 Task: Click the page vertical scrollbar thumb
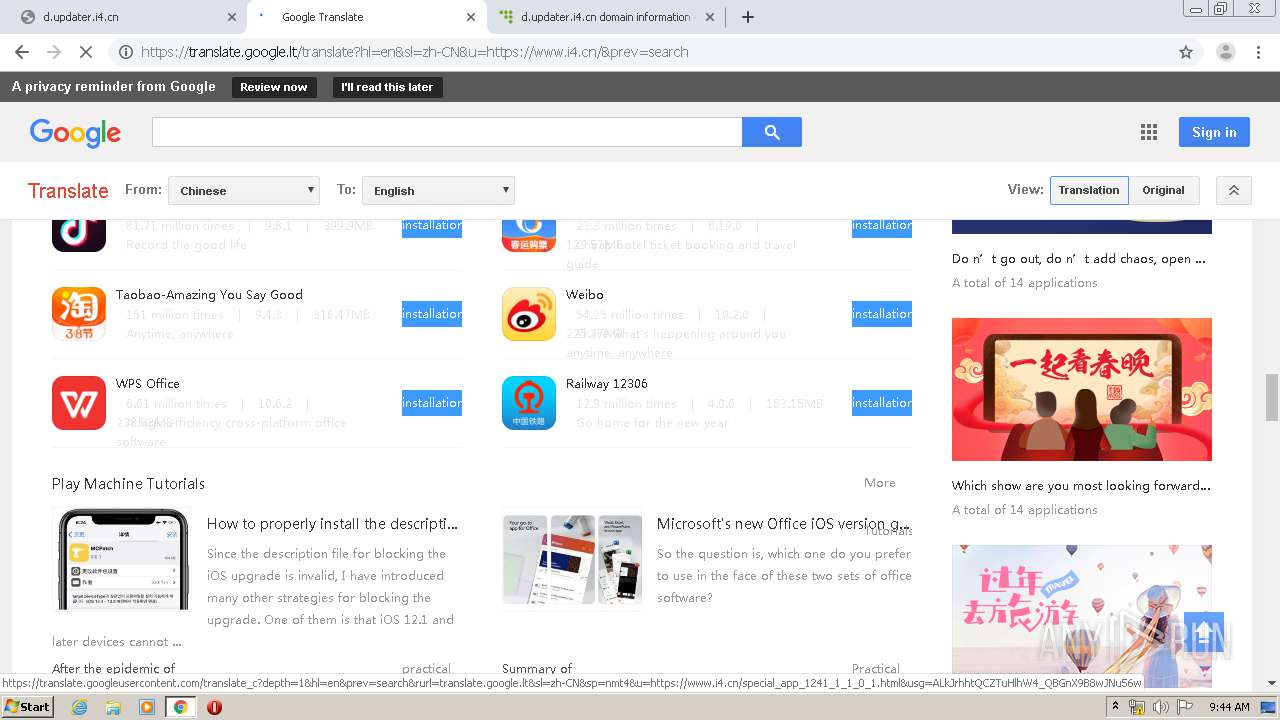point(1272,398)
